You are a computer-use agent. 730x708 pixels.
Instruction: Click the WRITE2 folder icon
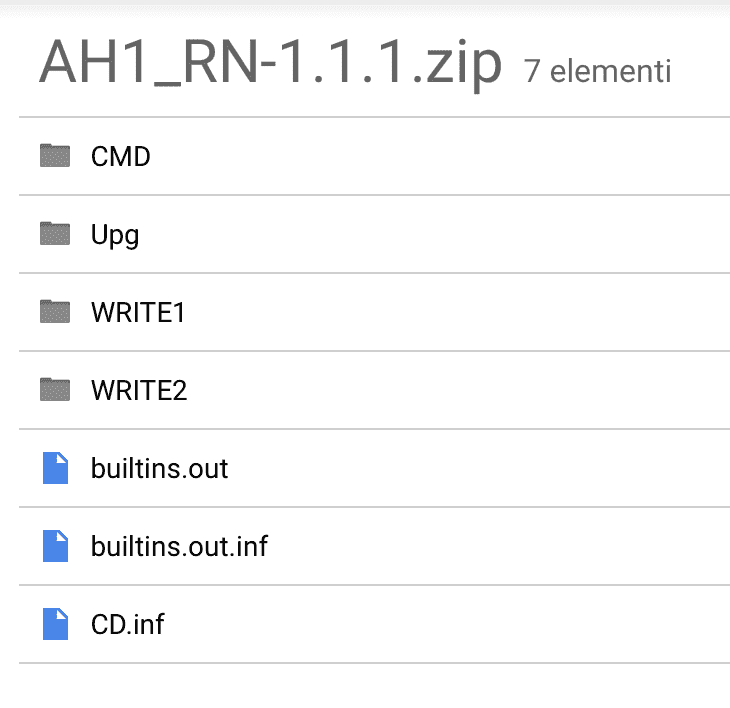point(55,390)
